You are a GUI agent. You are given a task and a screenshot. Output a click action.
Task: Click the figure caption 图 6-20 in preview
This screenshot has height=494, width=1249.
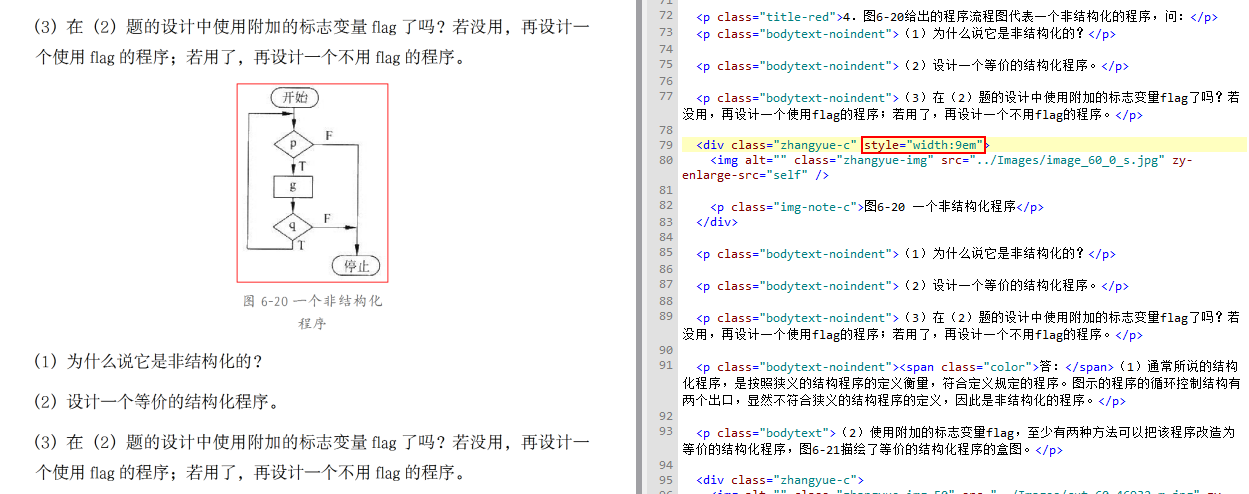click(312, 301)
